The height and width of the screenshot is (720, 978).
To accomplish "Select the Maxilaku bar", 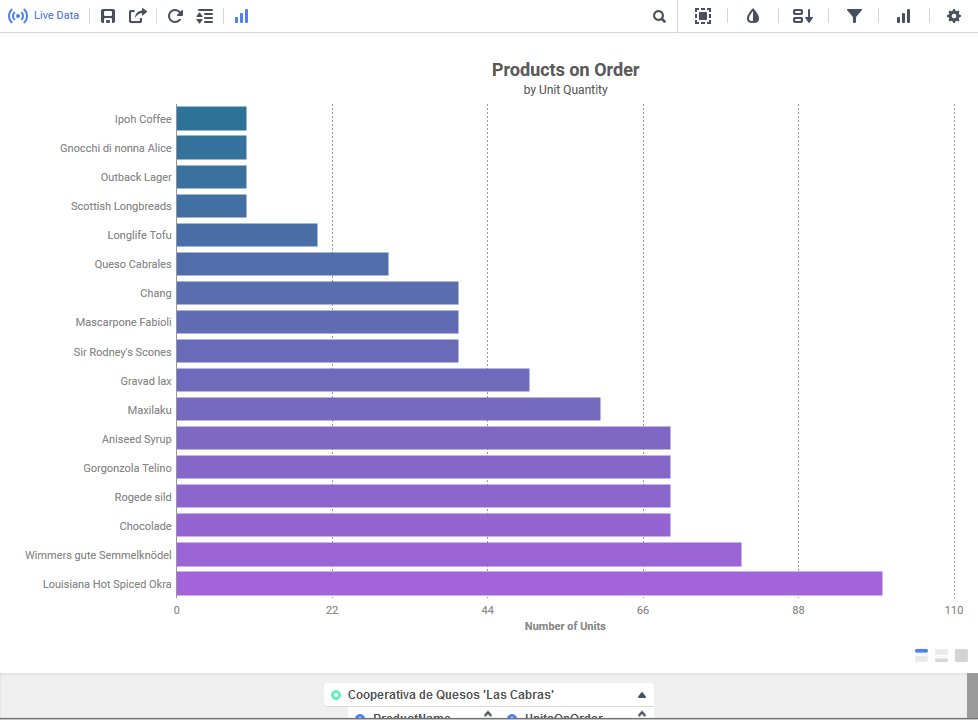I will click(x=388, y=409).
